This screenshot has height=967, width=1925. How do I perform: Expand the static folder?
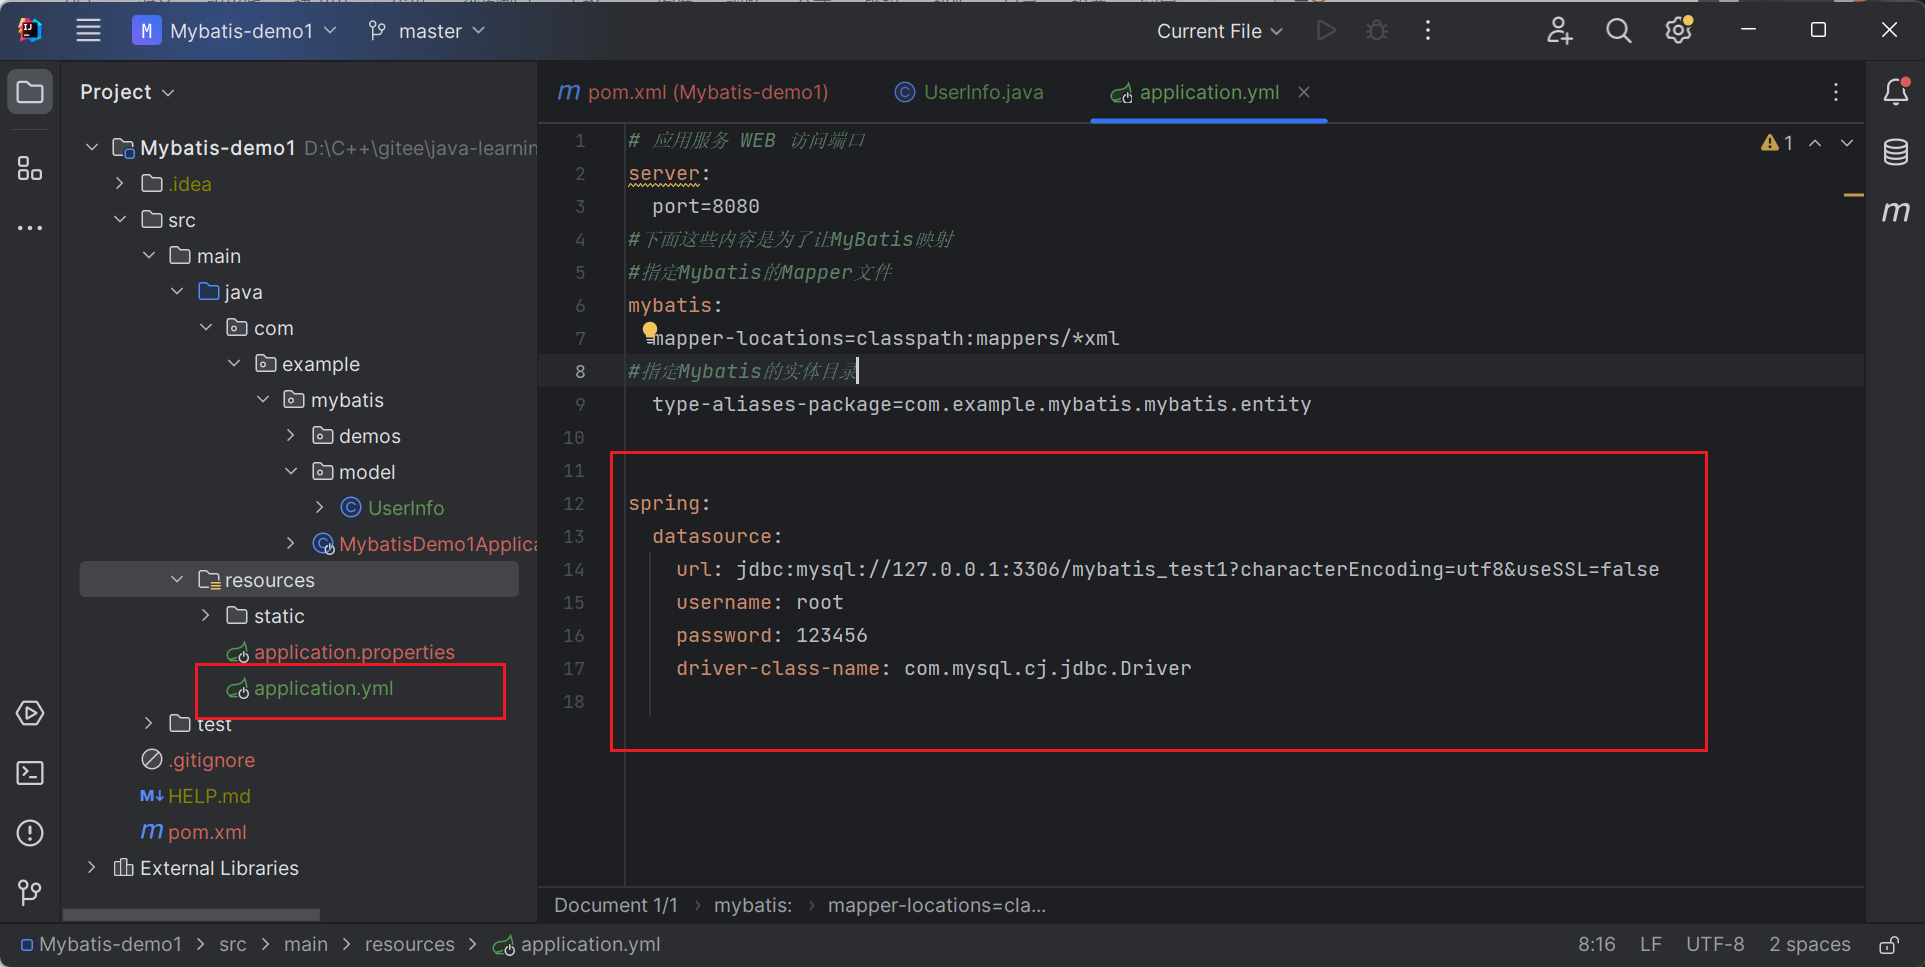205,616
